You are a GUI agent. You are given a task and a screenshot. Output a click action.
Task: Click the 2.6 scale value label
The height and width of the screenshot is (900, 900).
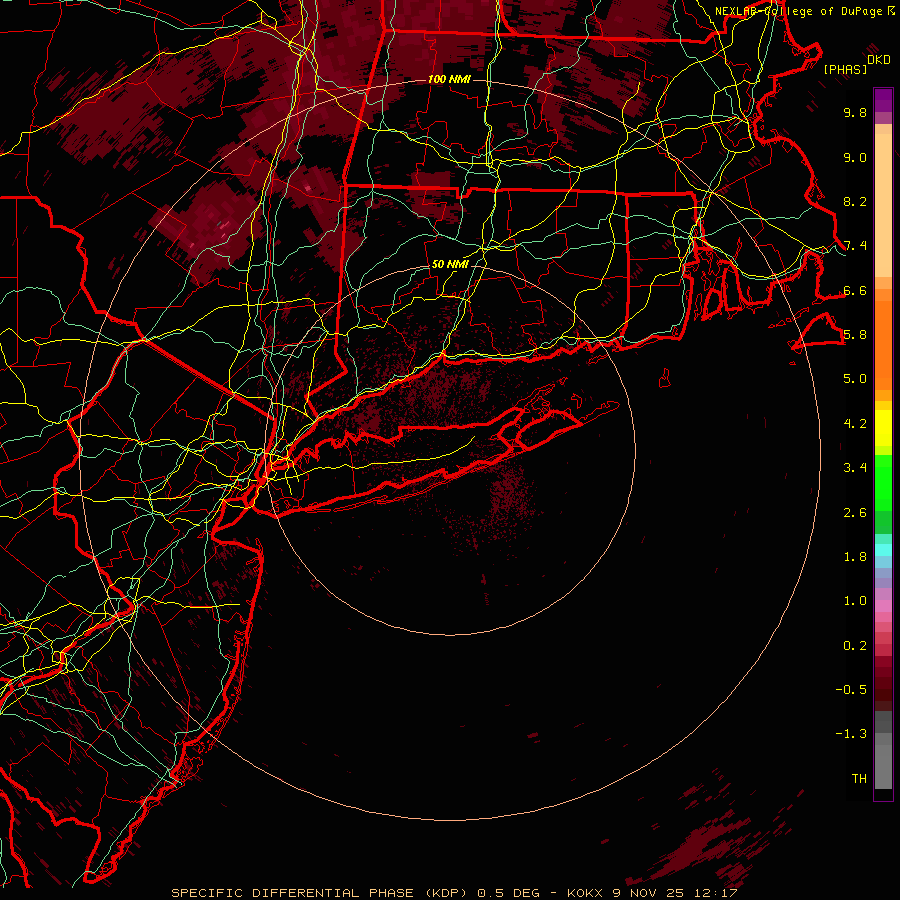point(855,513)
